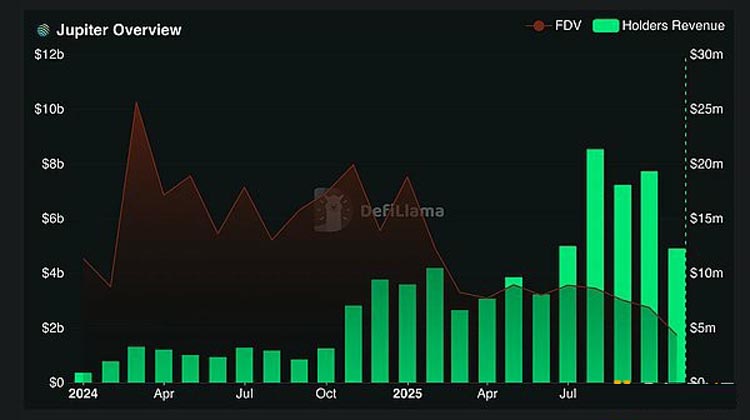Click the 2024 x-axis label
This screenshot has width=750, height=420.
(83, 394)
